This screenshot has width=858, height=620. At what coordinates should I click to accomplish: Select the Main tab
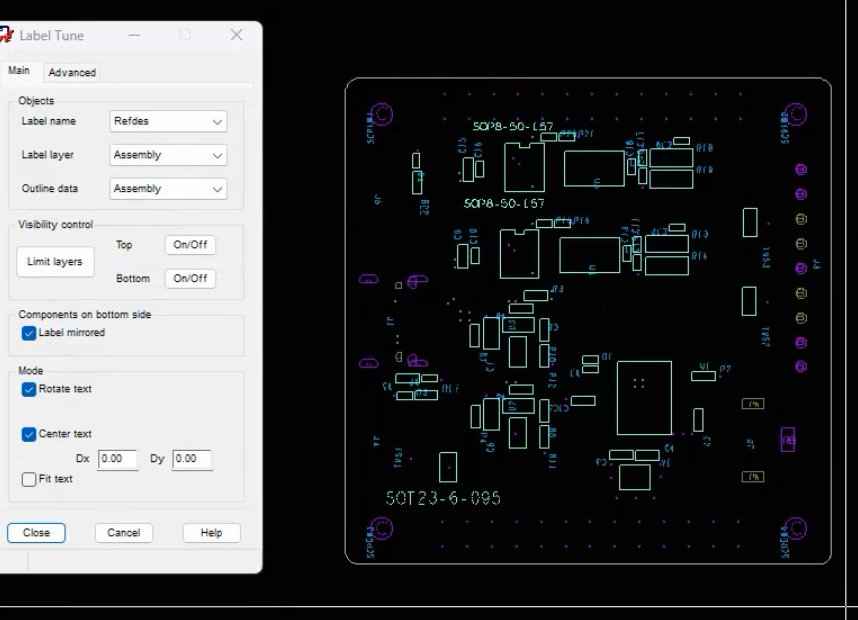click(19, 71)
